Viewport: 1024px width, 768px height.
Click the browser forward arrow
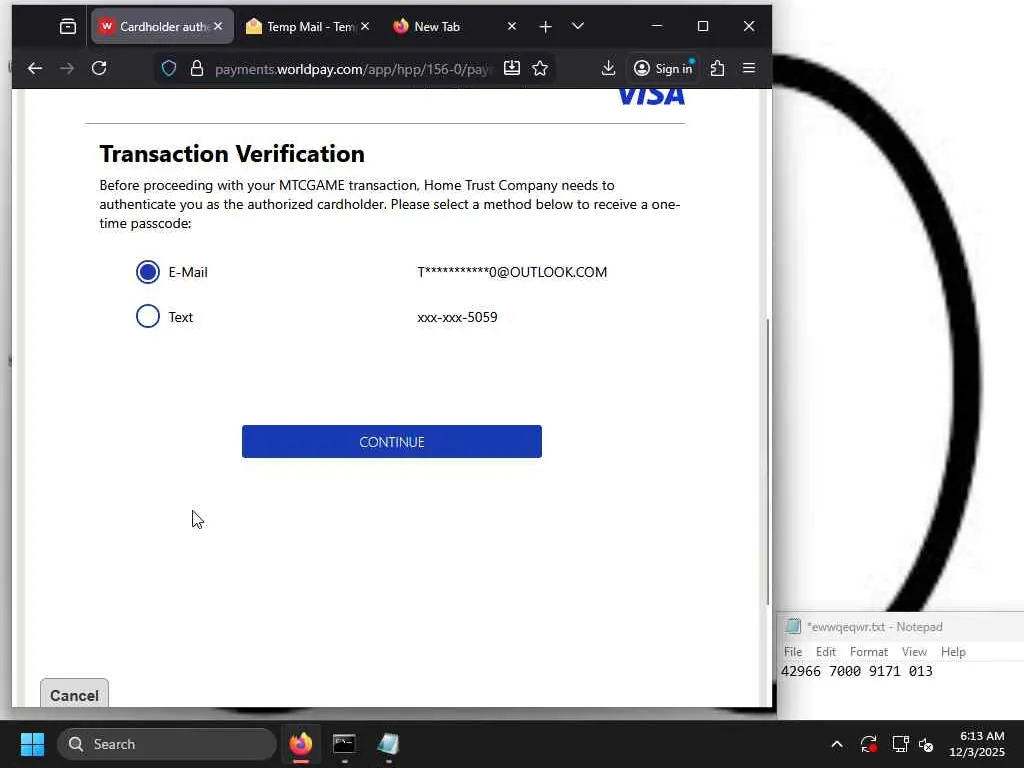[67, 69]
